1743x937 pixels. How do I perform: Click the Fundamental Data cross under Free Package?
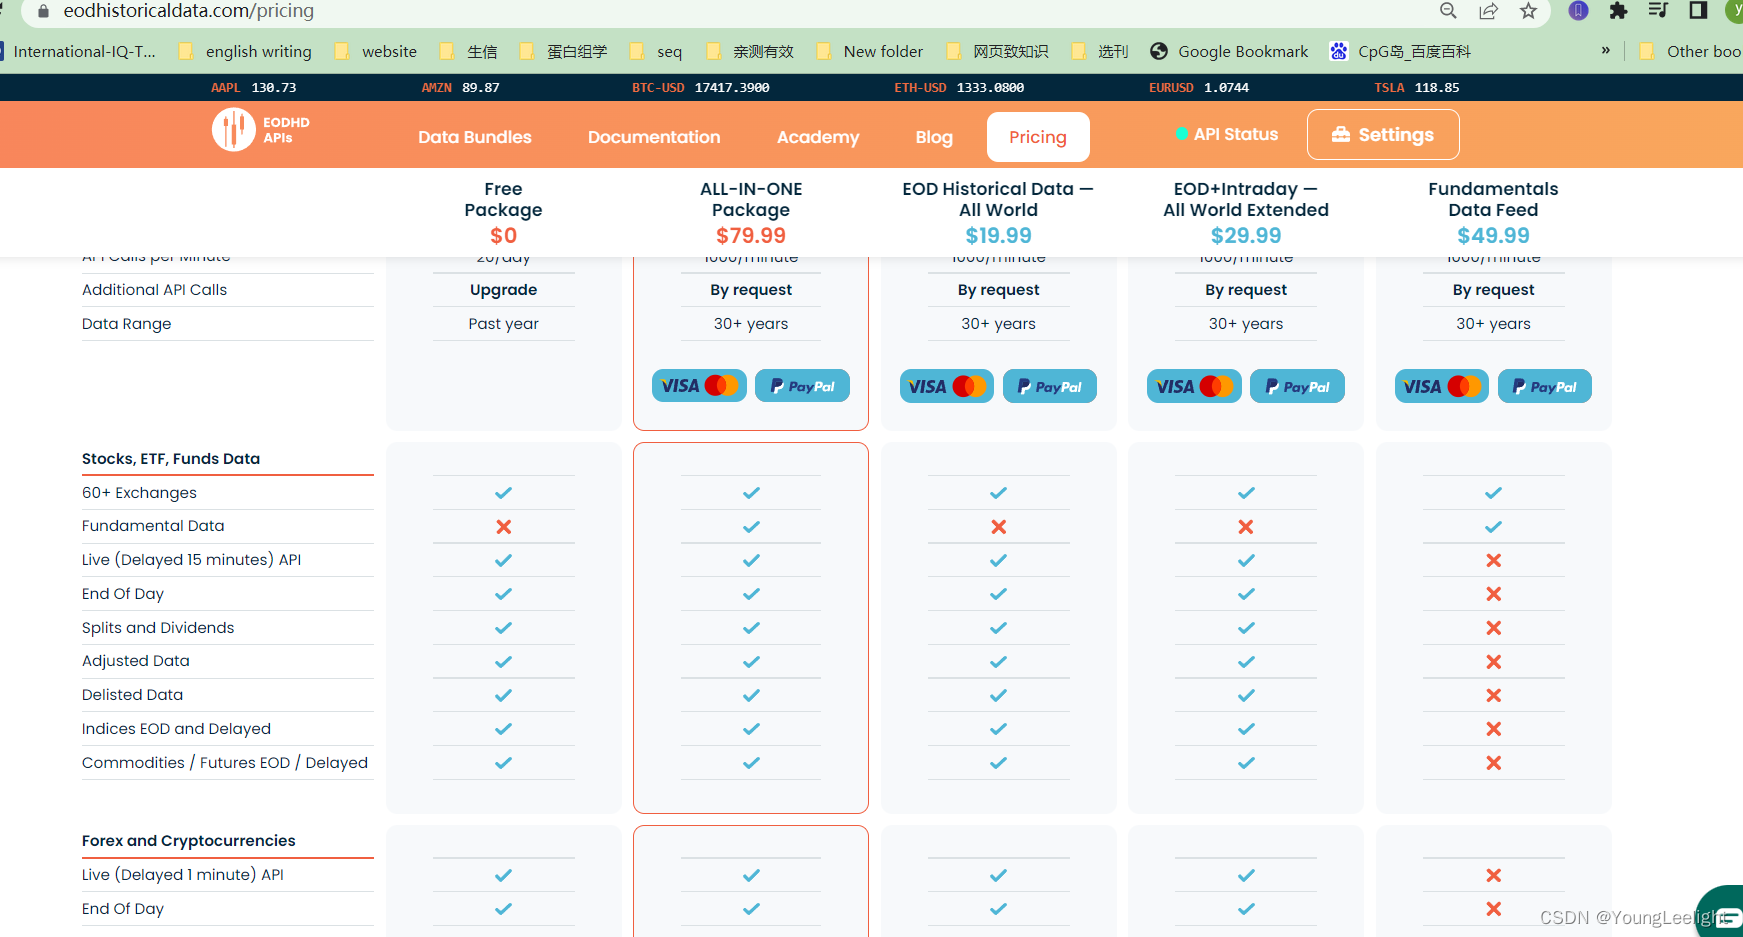(x=504, y=527)
